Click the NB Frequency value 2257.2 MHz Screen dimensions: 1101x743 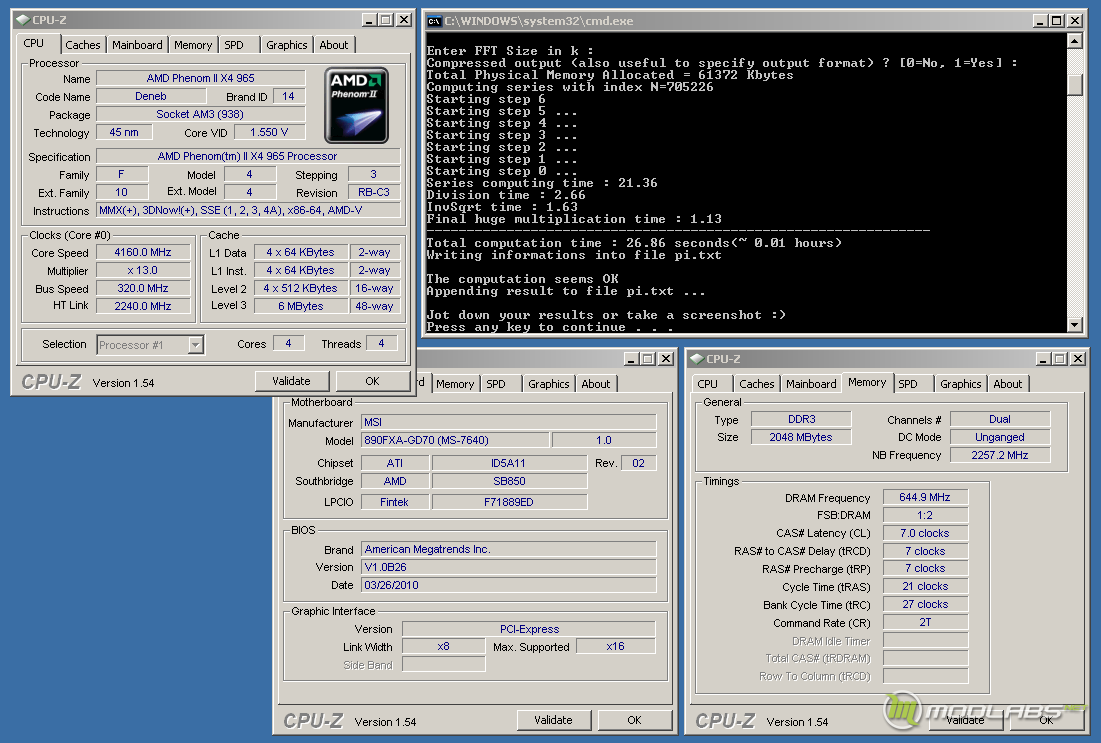(x=1000, y=455)
